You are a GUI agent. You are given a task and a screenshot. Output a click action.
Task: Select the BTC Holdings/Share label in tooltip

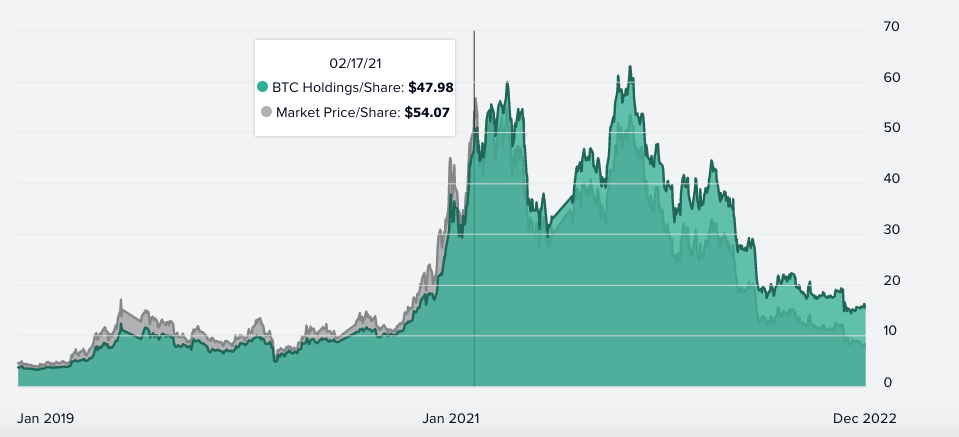[x=338, y=87]
